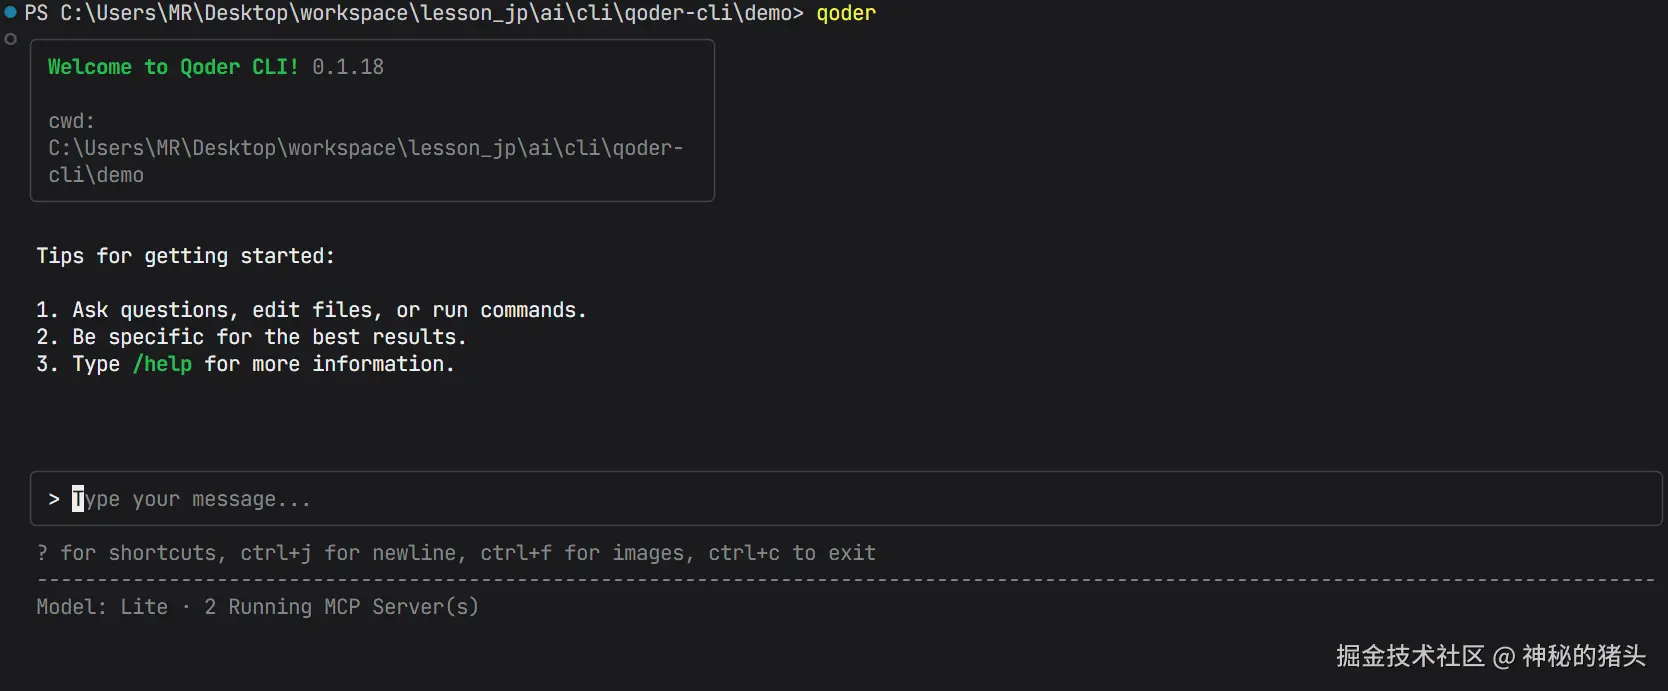
Task: Click the 'Tips for getting started:' line
Action: [x=186, y=256]
